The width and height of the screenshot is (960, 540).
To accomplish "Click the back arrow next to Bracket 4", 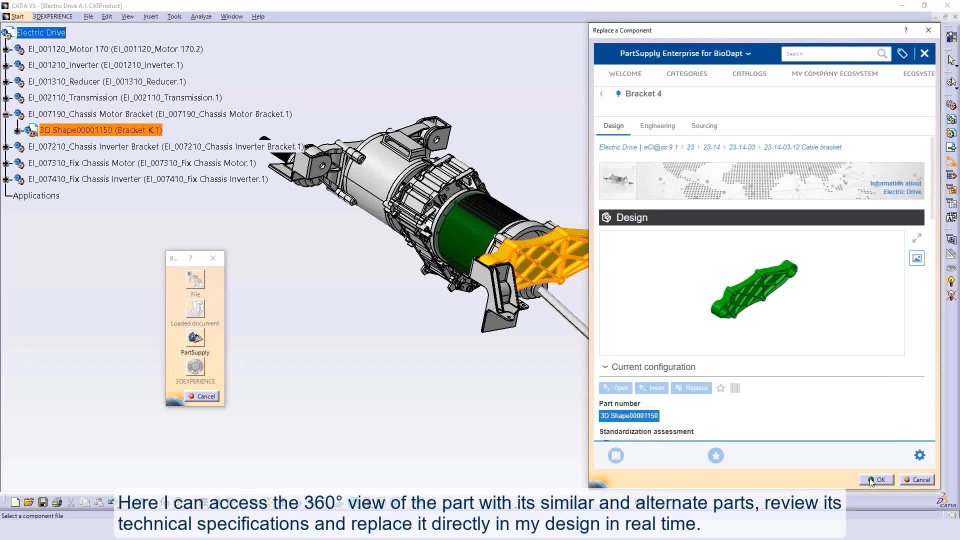I will (602, 94).
